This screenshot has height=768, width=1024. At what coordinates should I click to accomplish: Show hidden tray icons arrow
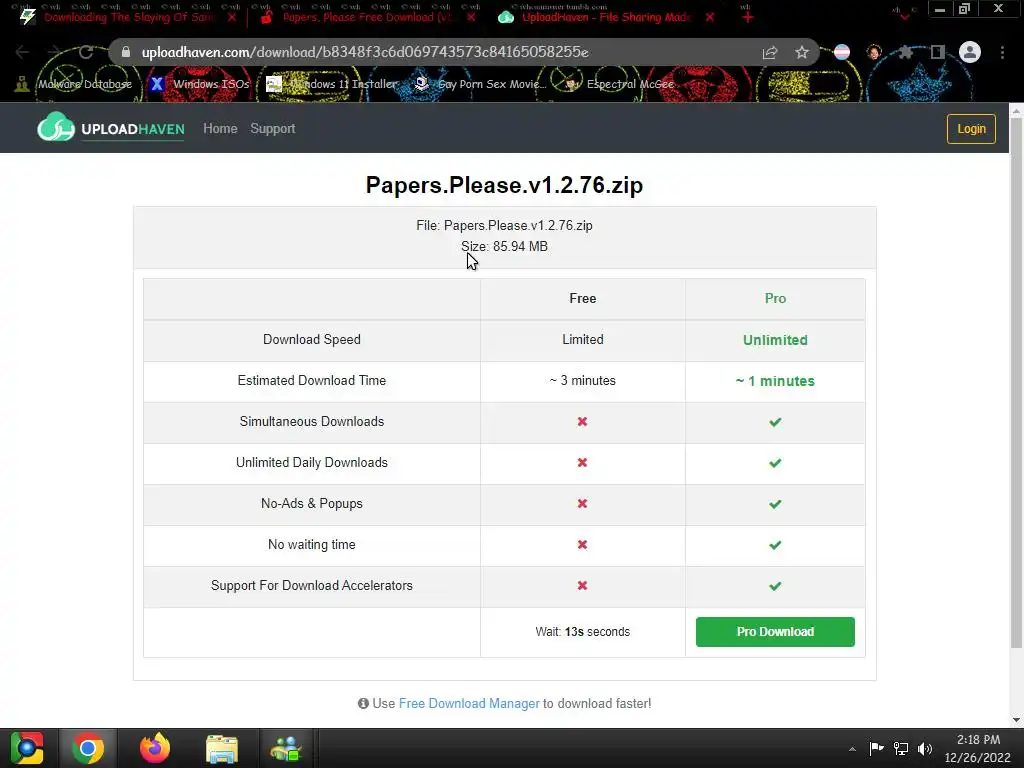click(x=852, y=749)
